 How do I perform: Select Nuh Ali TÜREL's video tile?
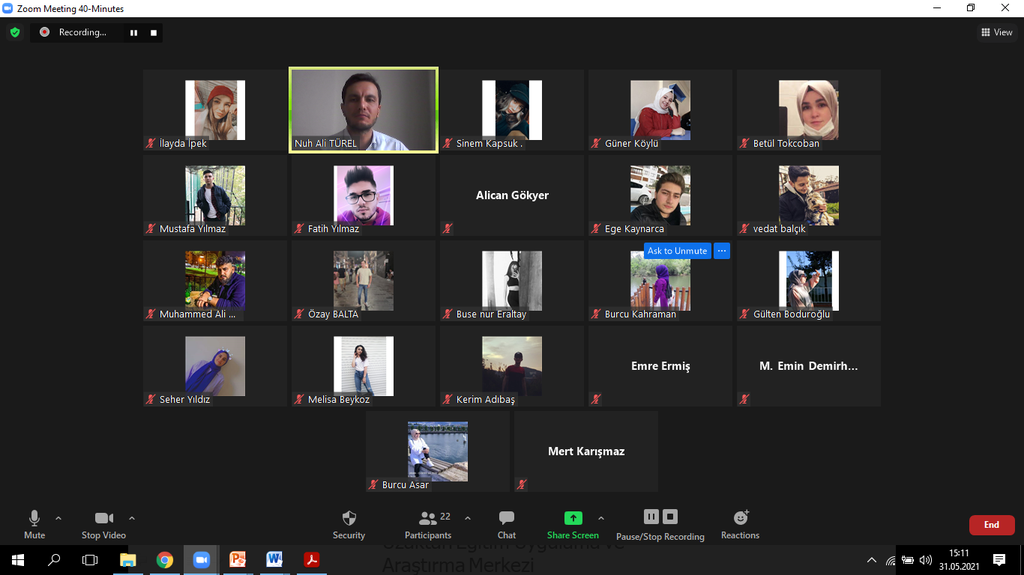pos(363,110)
